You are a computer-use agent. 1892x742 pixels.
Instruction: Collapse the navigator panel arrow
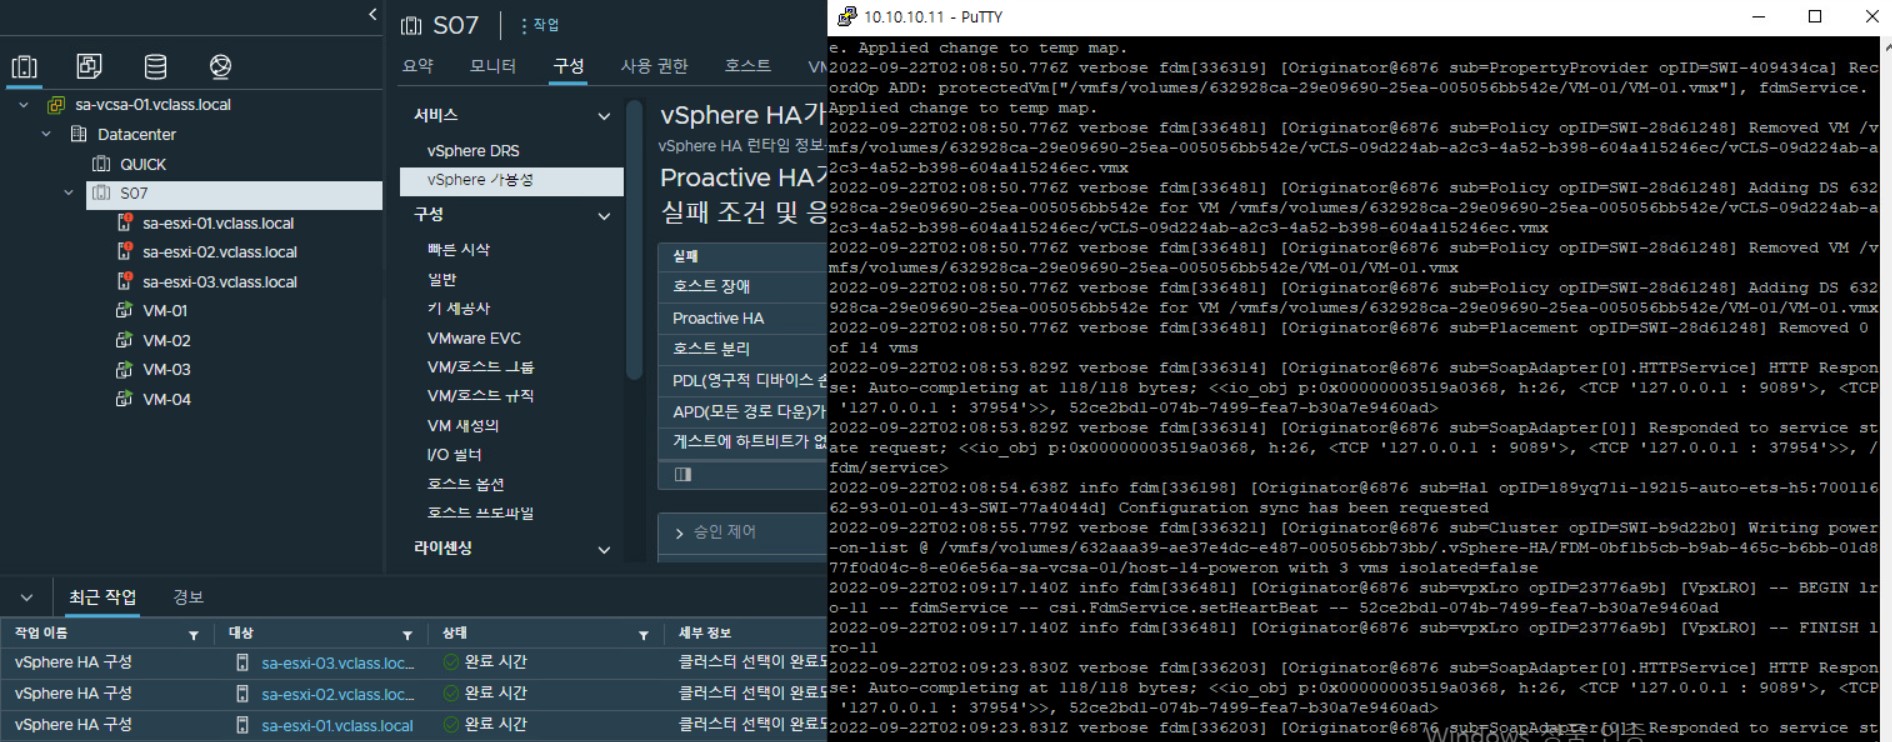click(372, 14)
